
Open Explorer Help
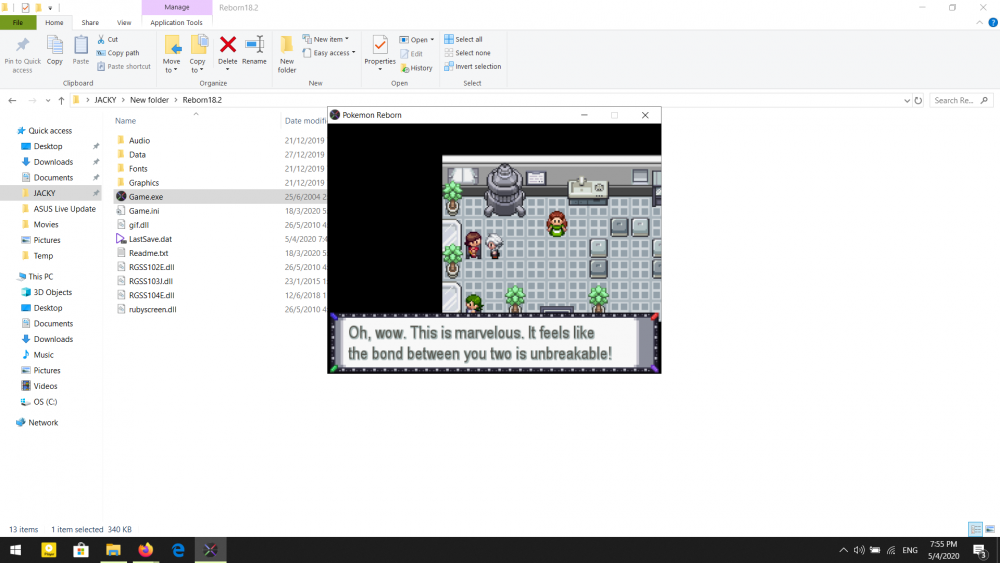coord(993,22)
